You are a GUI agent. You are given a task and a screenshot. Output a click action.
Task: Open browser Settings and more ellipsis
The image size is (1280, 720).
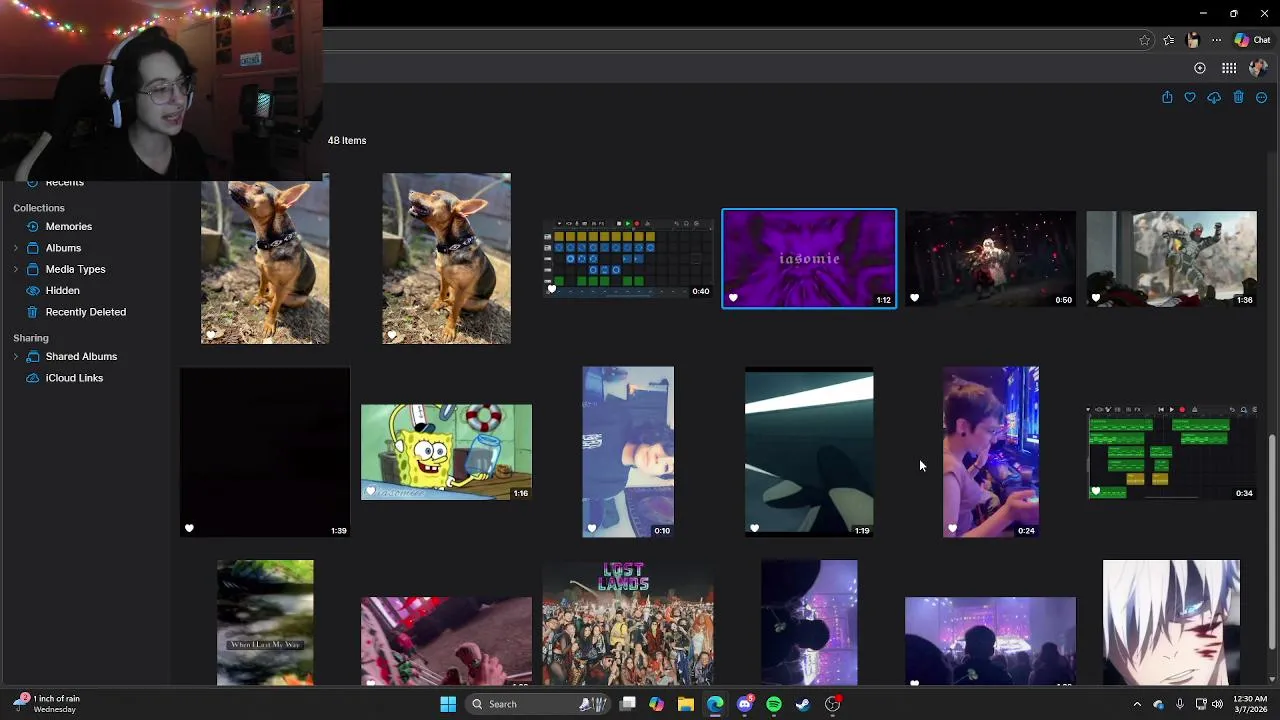coord(1216,40)
